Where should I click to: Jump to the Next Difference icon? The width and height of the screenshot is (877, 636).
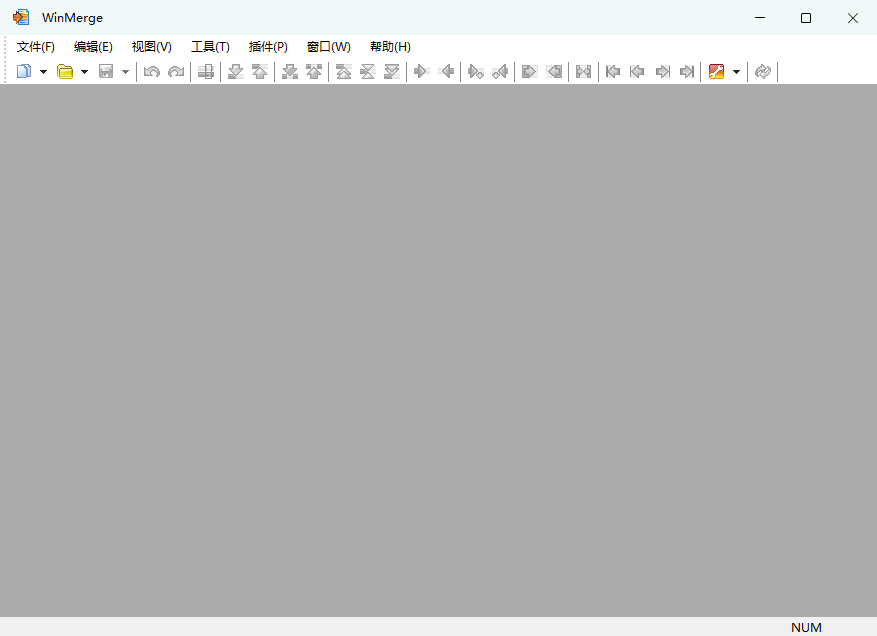click(x=236, y=71)
